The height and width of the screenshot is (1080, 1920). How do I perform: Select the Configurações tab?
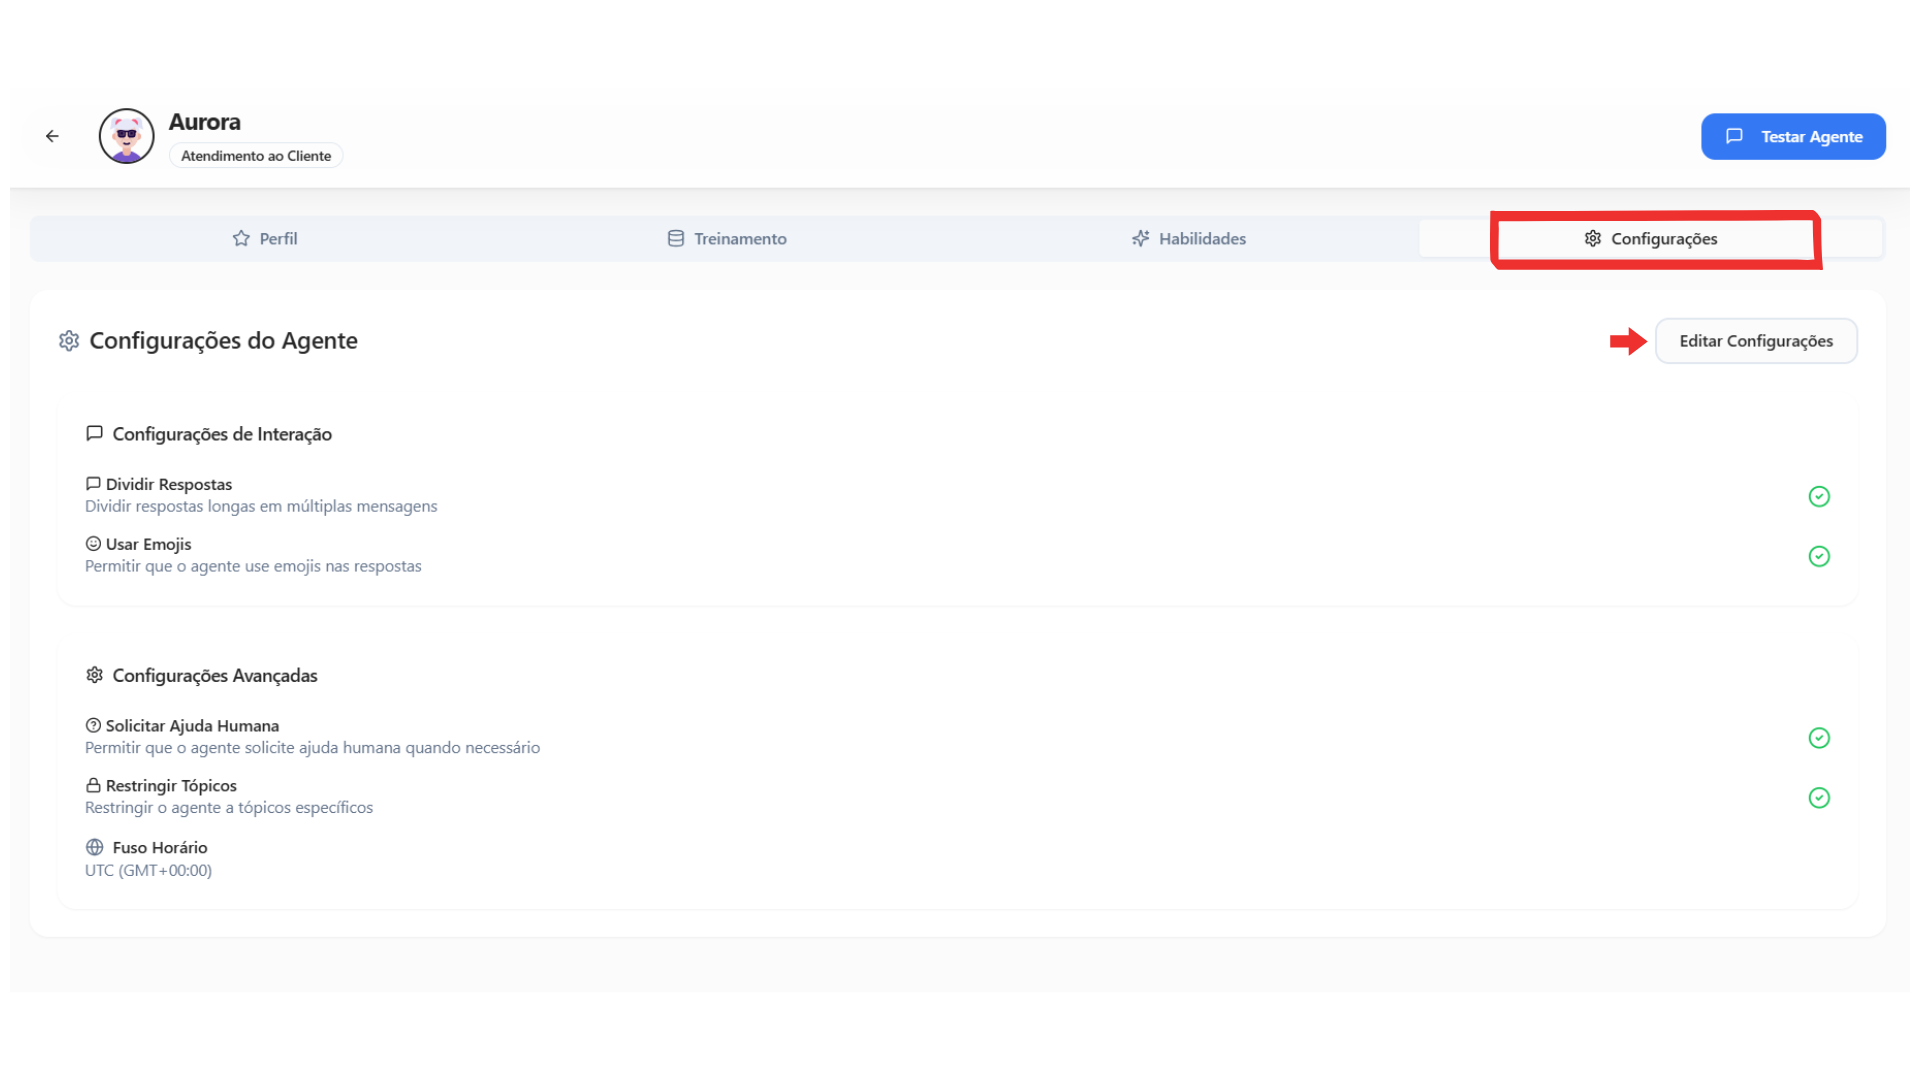pyautogui.click(x=1651, y=239)
